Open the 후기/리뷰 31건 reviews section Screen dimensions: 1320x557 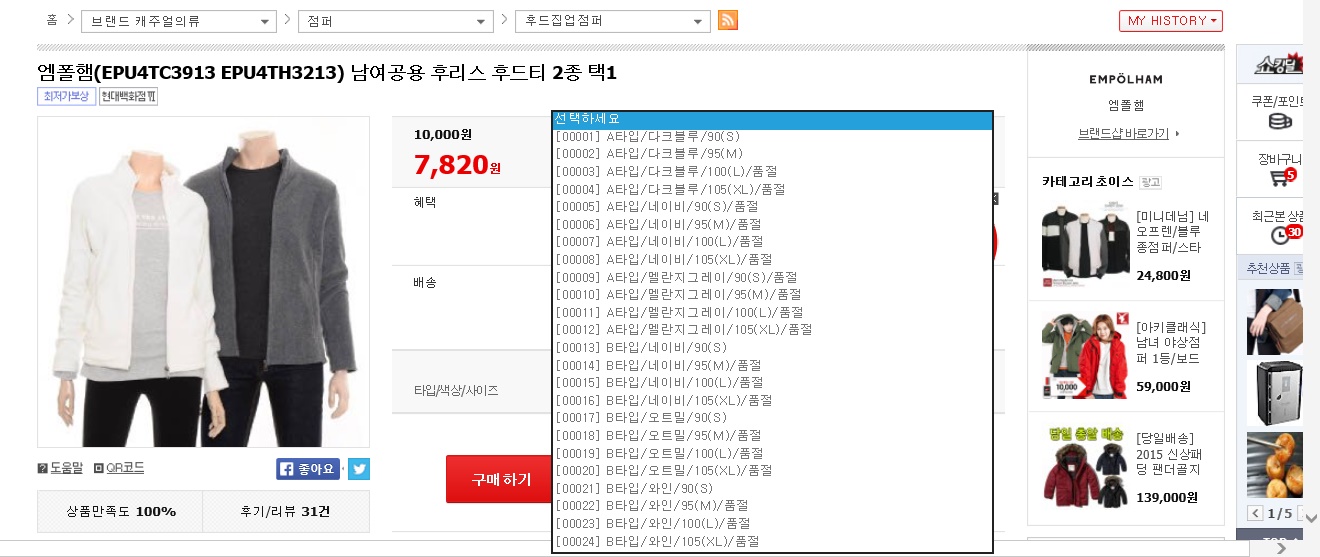[285, 511]
